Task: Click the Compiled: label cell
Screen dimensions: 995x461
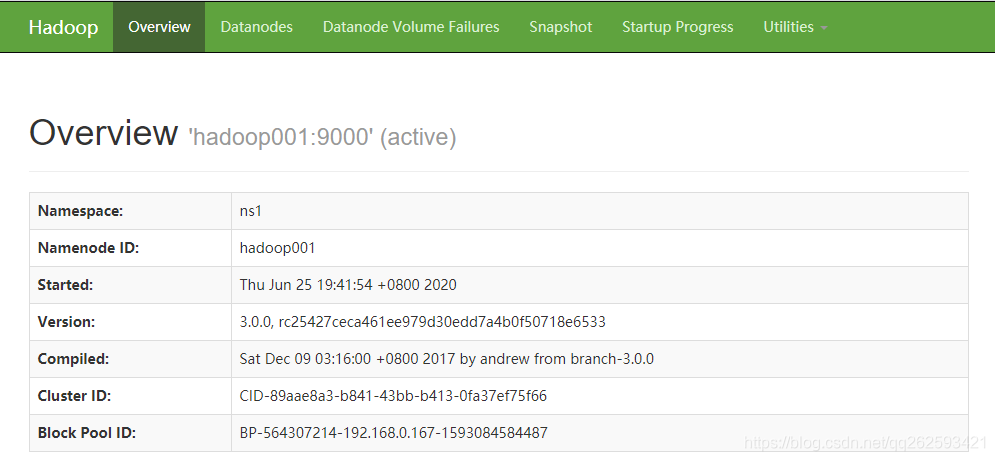Action: (131, 359)
